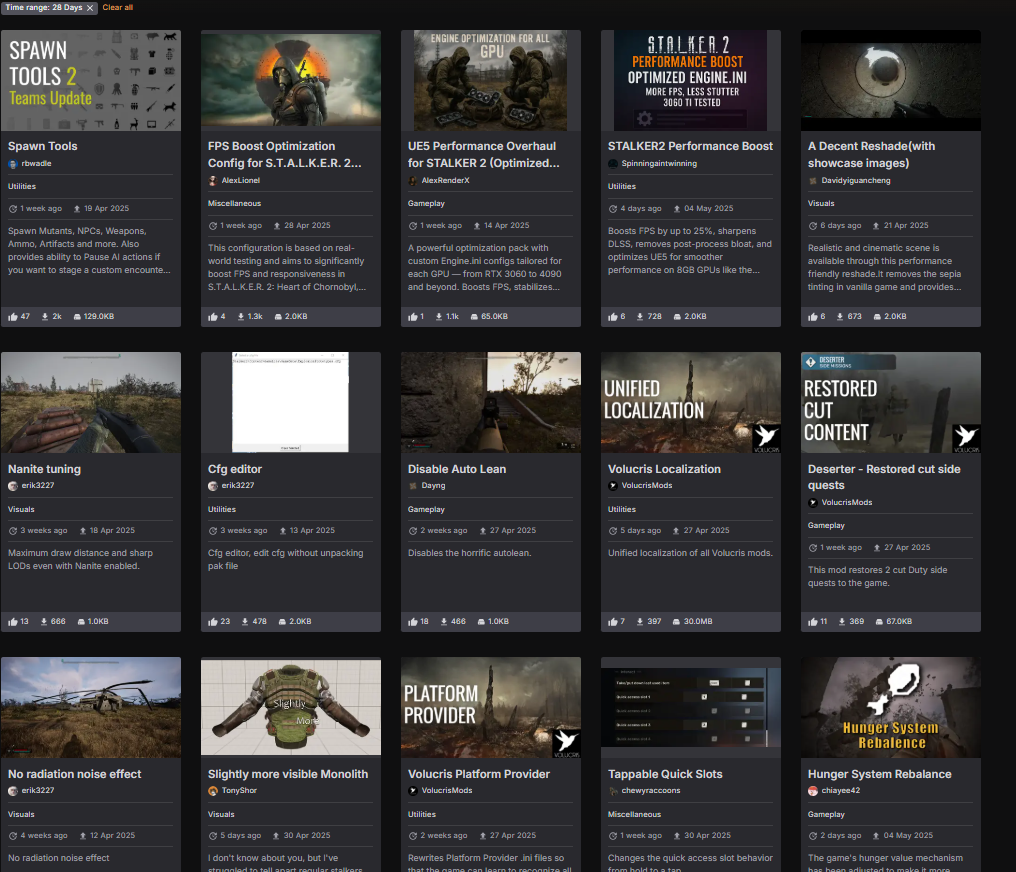The width and height of the screenshot is (1016, 872).
Task: Click the Davidyiguancheng author avatar icon
Action: [813, 181]
